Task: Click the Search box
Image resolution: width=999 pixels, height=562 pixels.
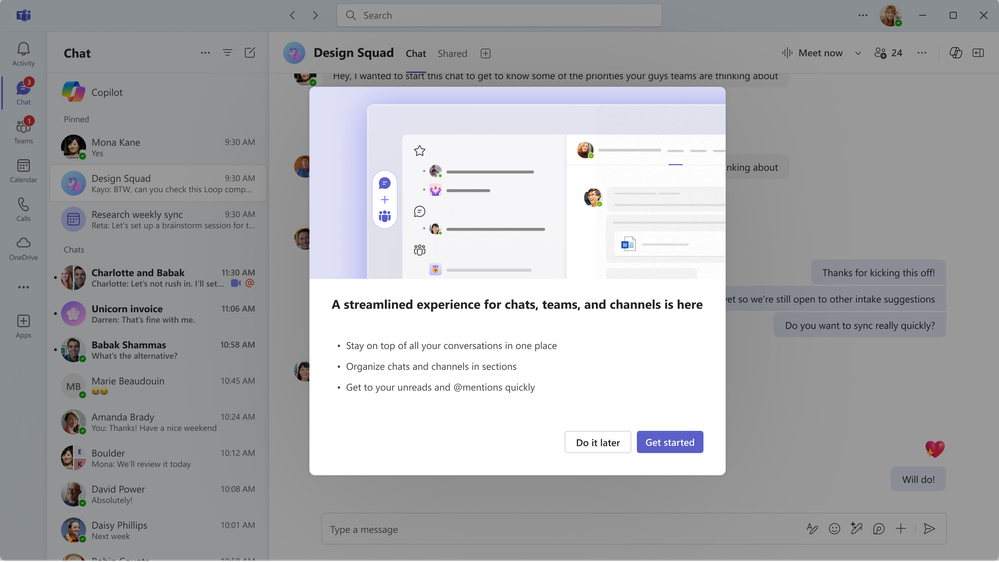Action: pyautogui.click(x=499, y=15)
